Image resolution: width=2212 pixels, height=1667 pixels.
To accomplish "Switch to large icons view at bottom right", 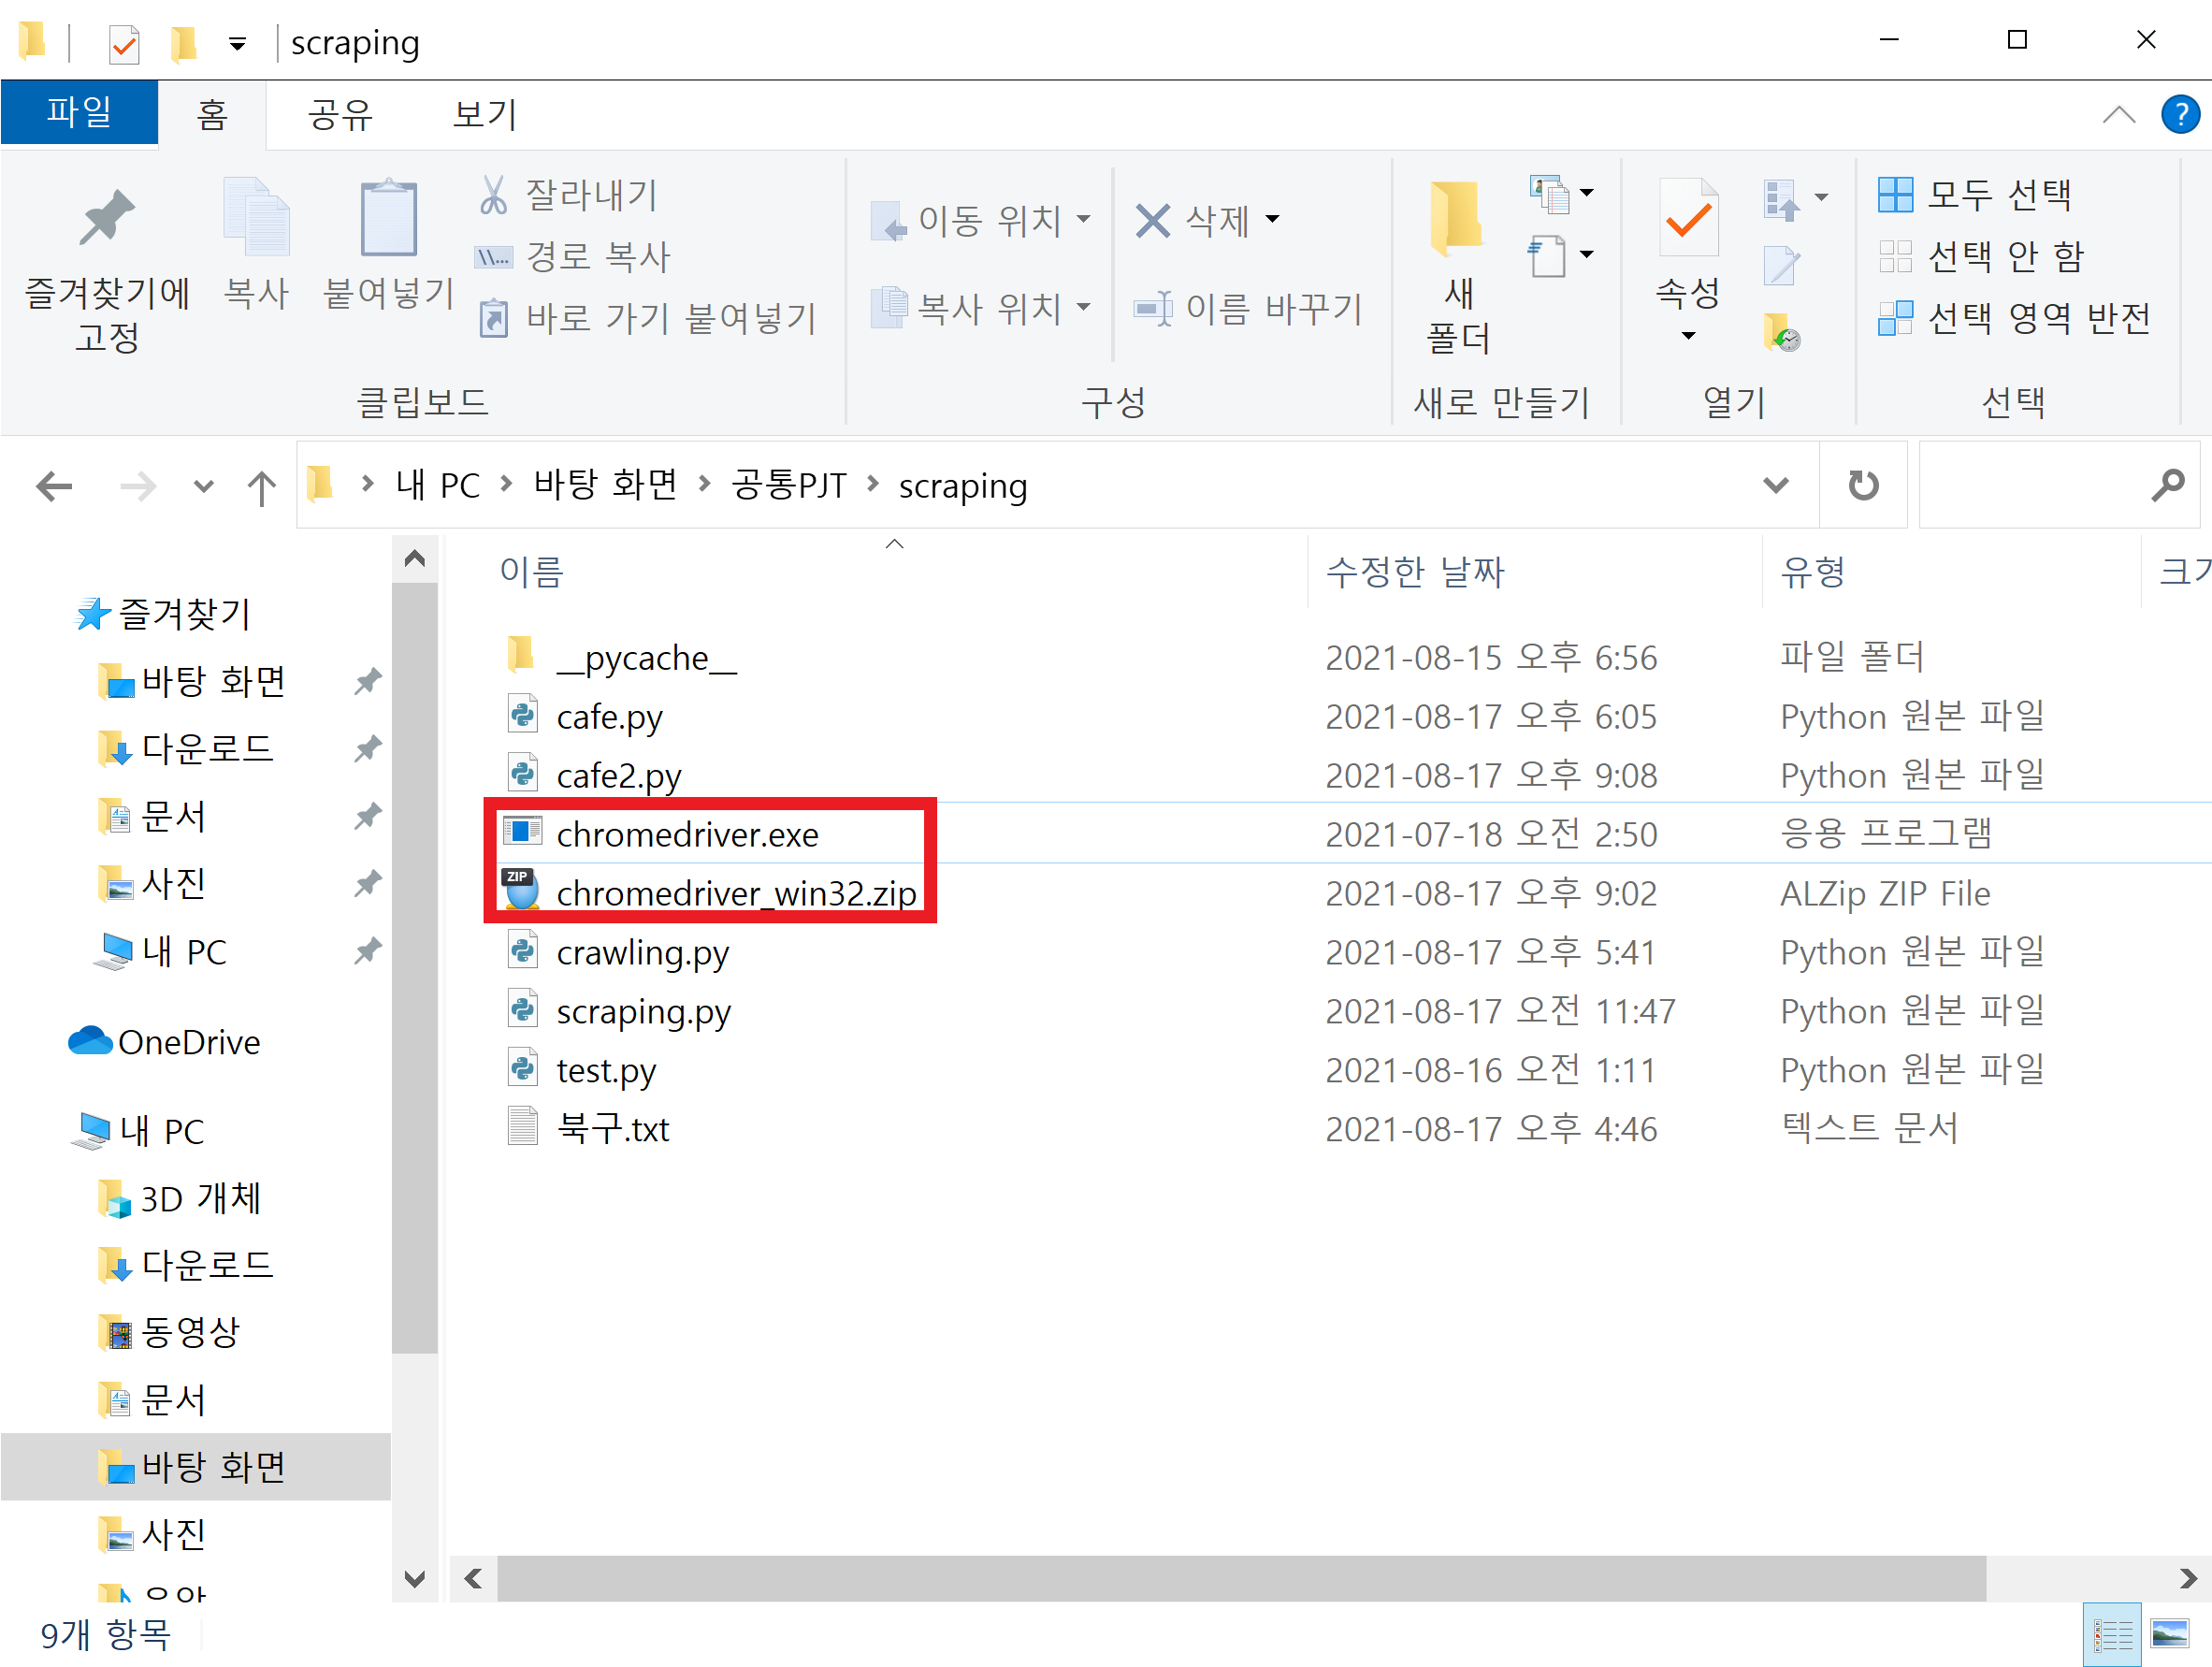I will [x=2170, y=1634].
